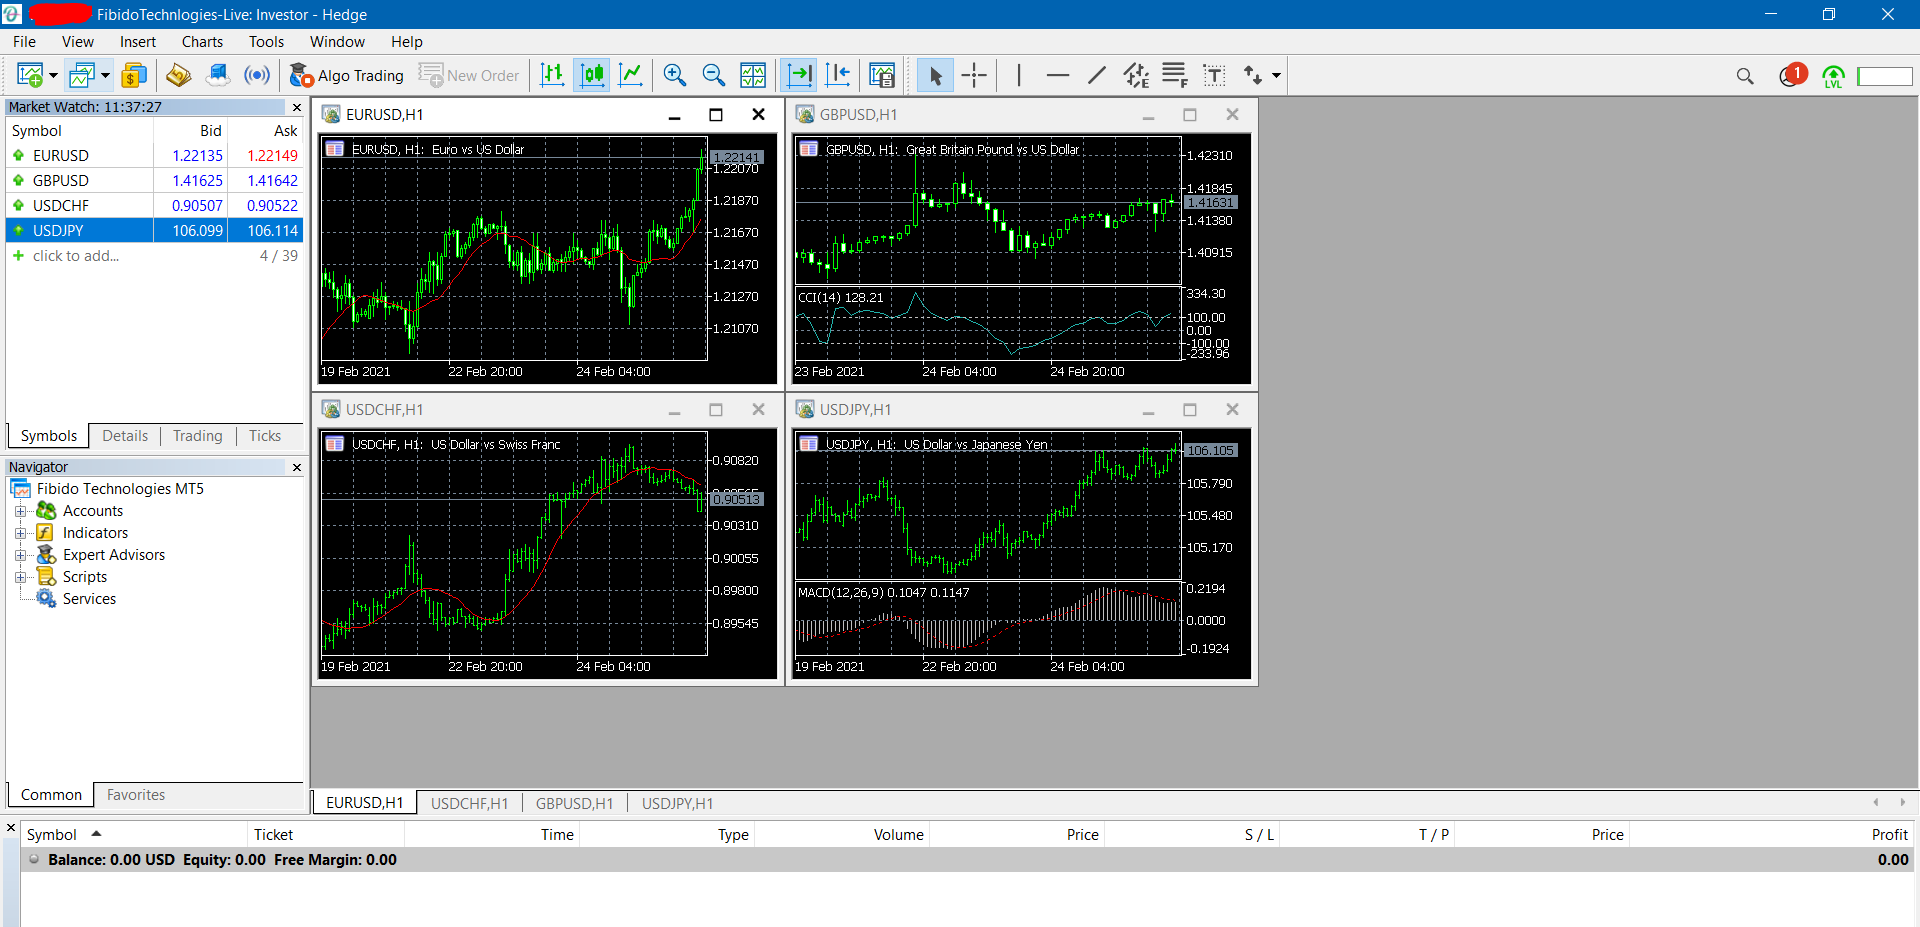Open the Window menu

(337, 42)
